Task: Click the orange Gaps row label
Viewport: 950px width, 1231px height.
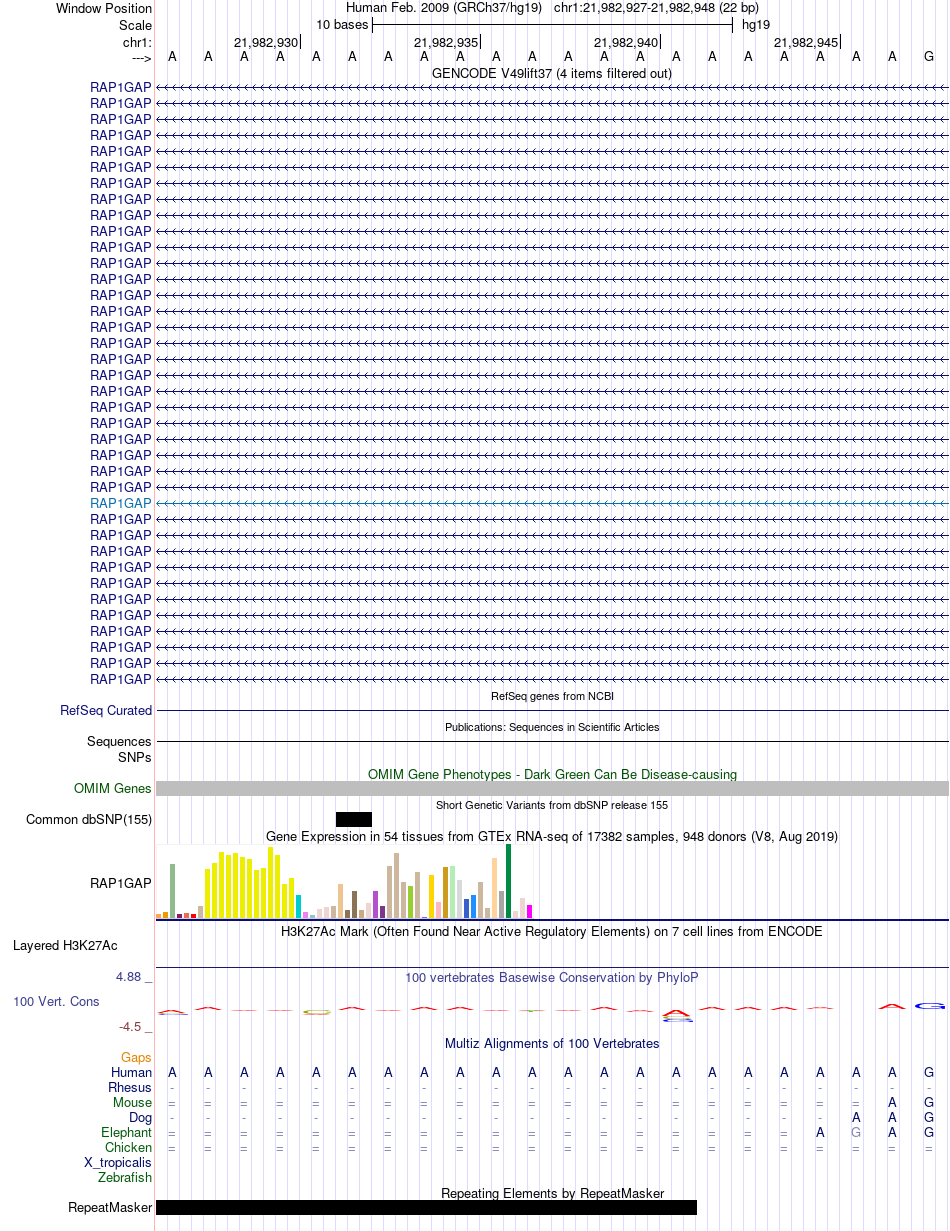Action: pos(136,1057)
